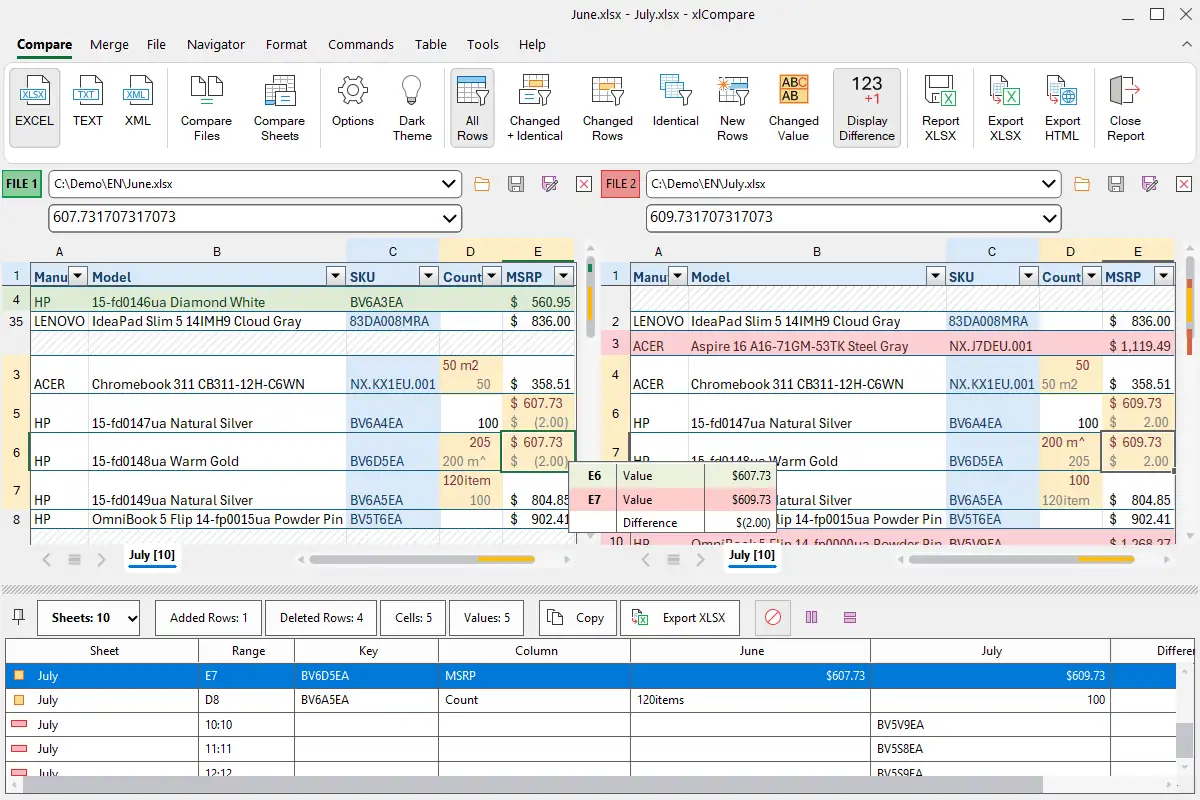Toggle Display Difference option
Viewport: 1200px width, 800px height.
pos(867,108)
